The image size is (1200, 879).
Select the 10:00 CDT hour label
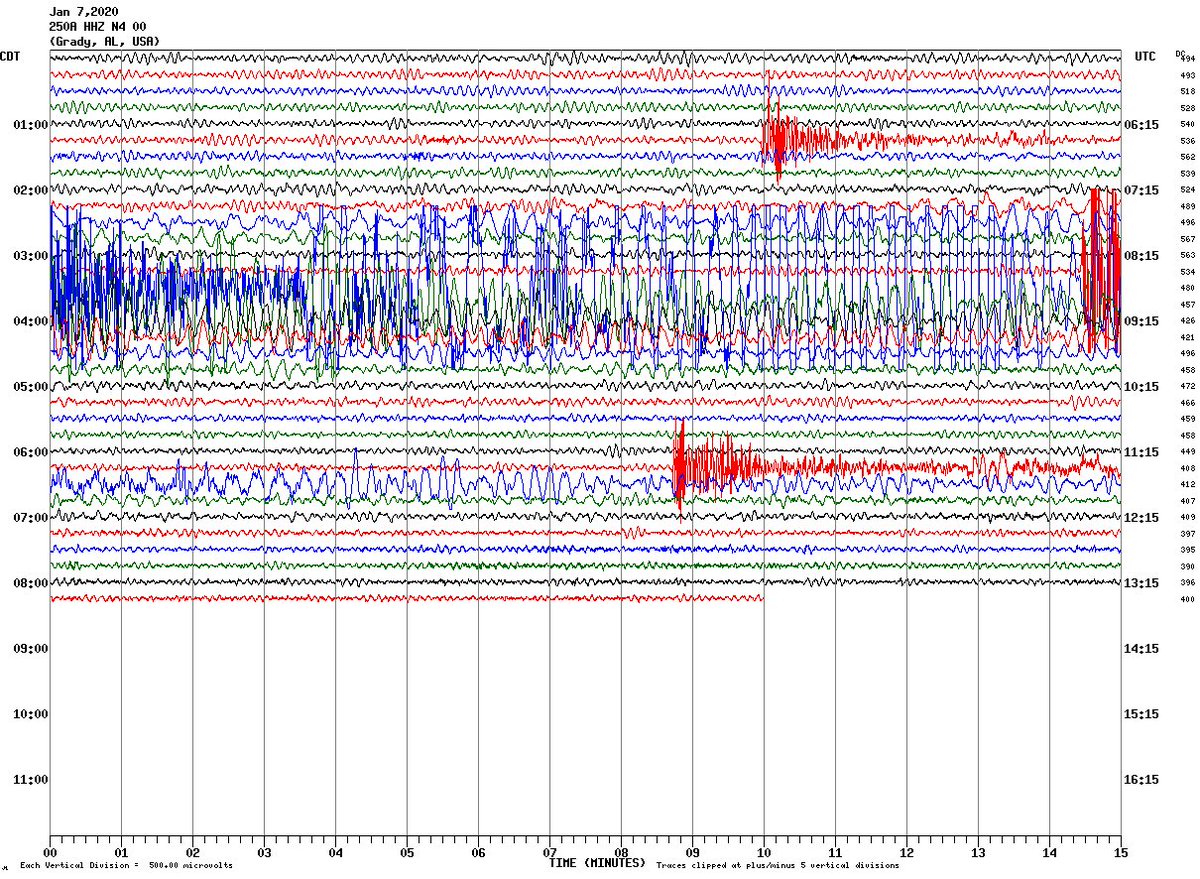30,714
